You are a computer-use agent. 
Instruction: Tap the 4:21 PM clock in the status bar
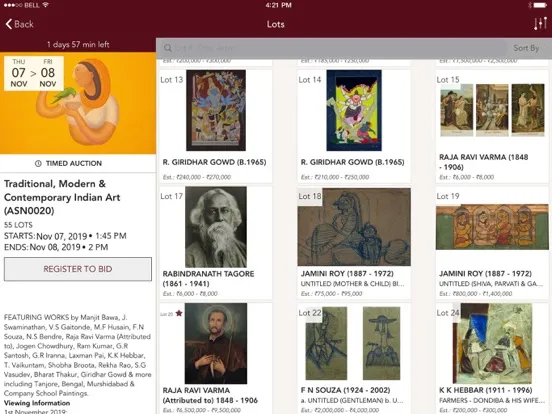click(278, 5)
